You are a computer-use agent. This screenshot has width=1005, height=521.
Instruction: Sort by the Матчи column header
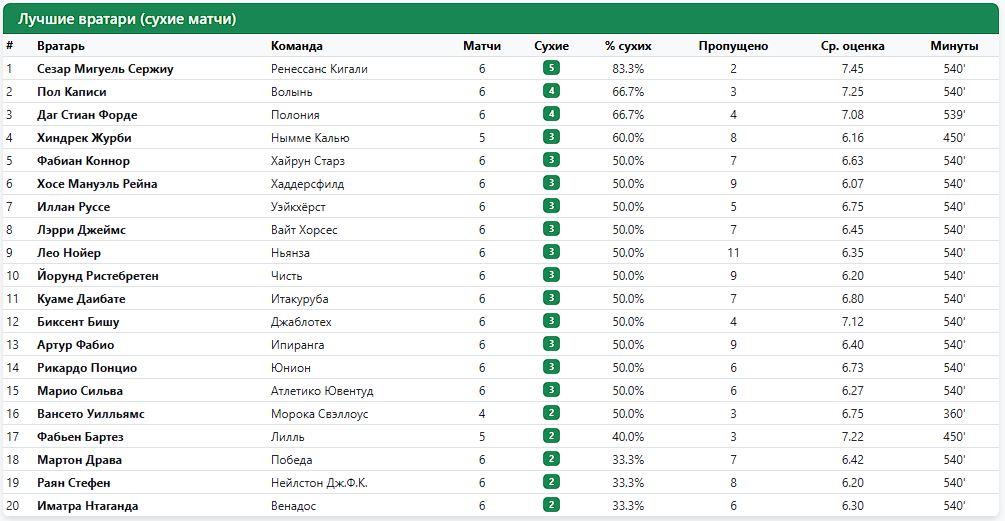[x=482, y=45]
